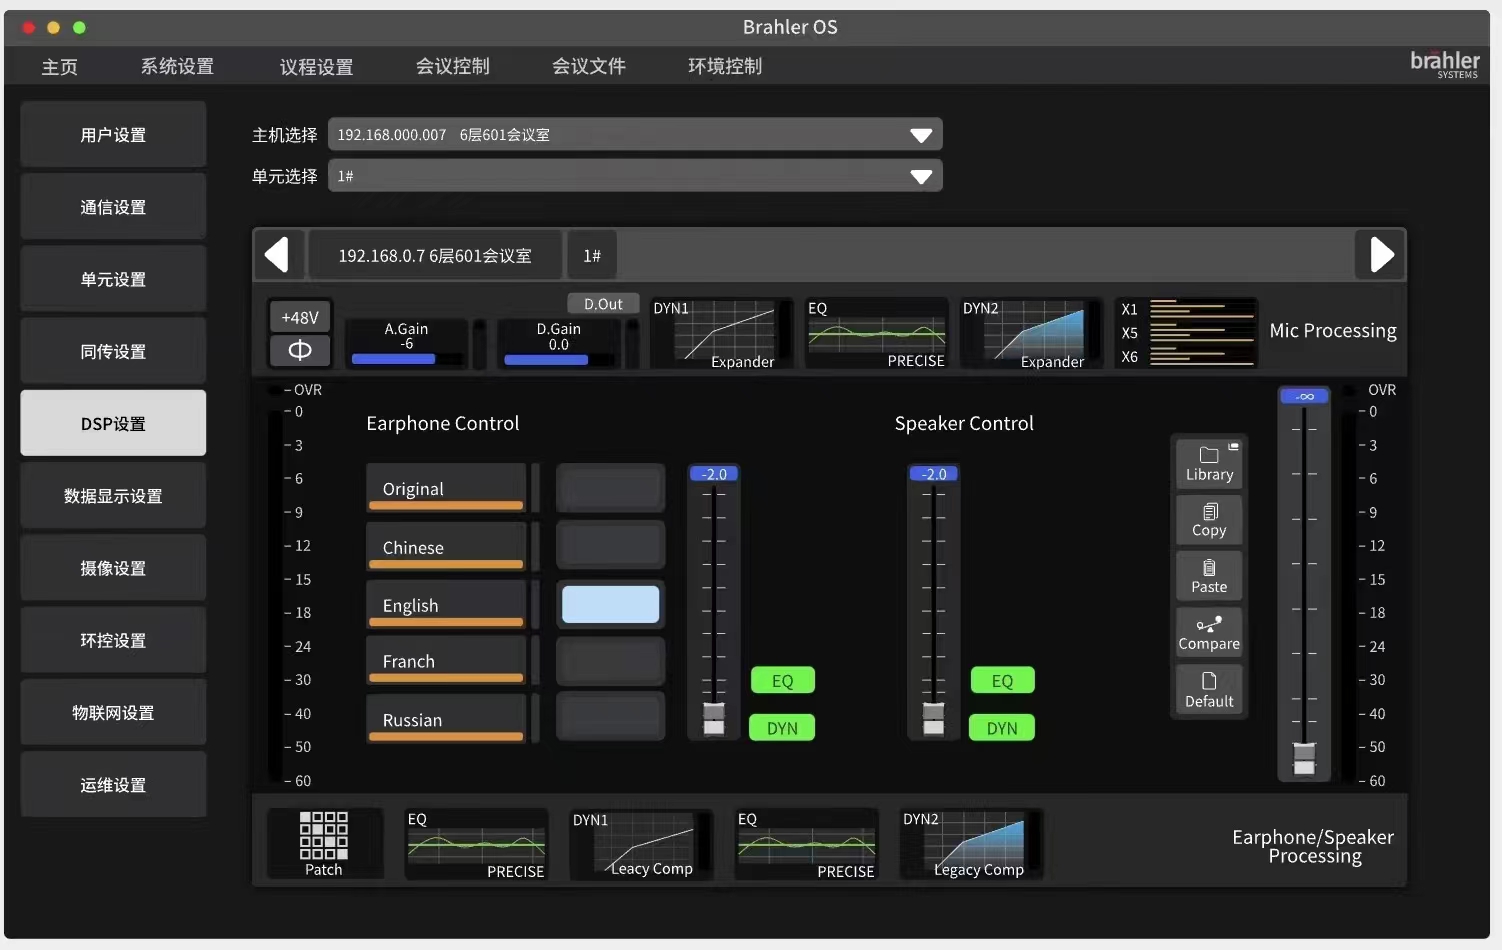Screen dimensions: 1502x950
Task: Select the English language channel
Action: 446,604
